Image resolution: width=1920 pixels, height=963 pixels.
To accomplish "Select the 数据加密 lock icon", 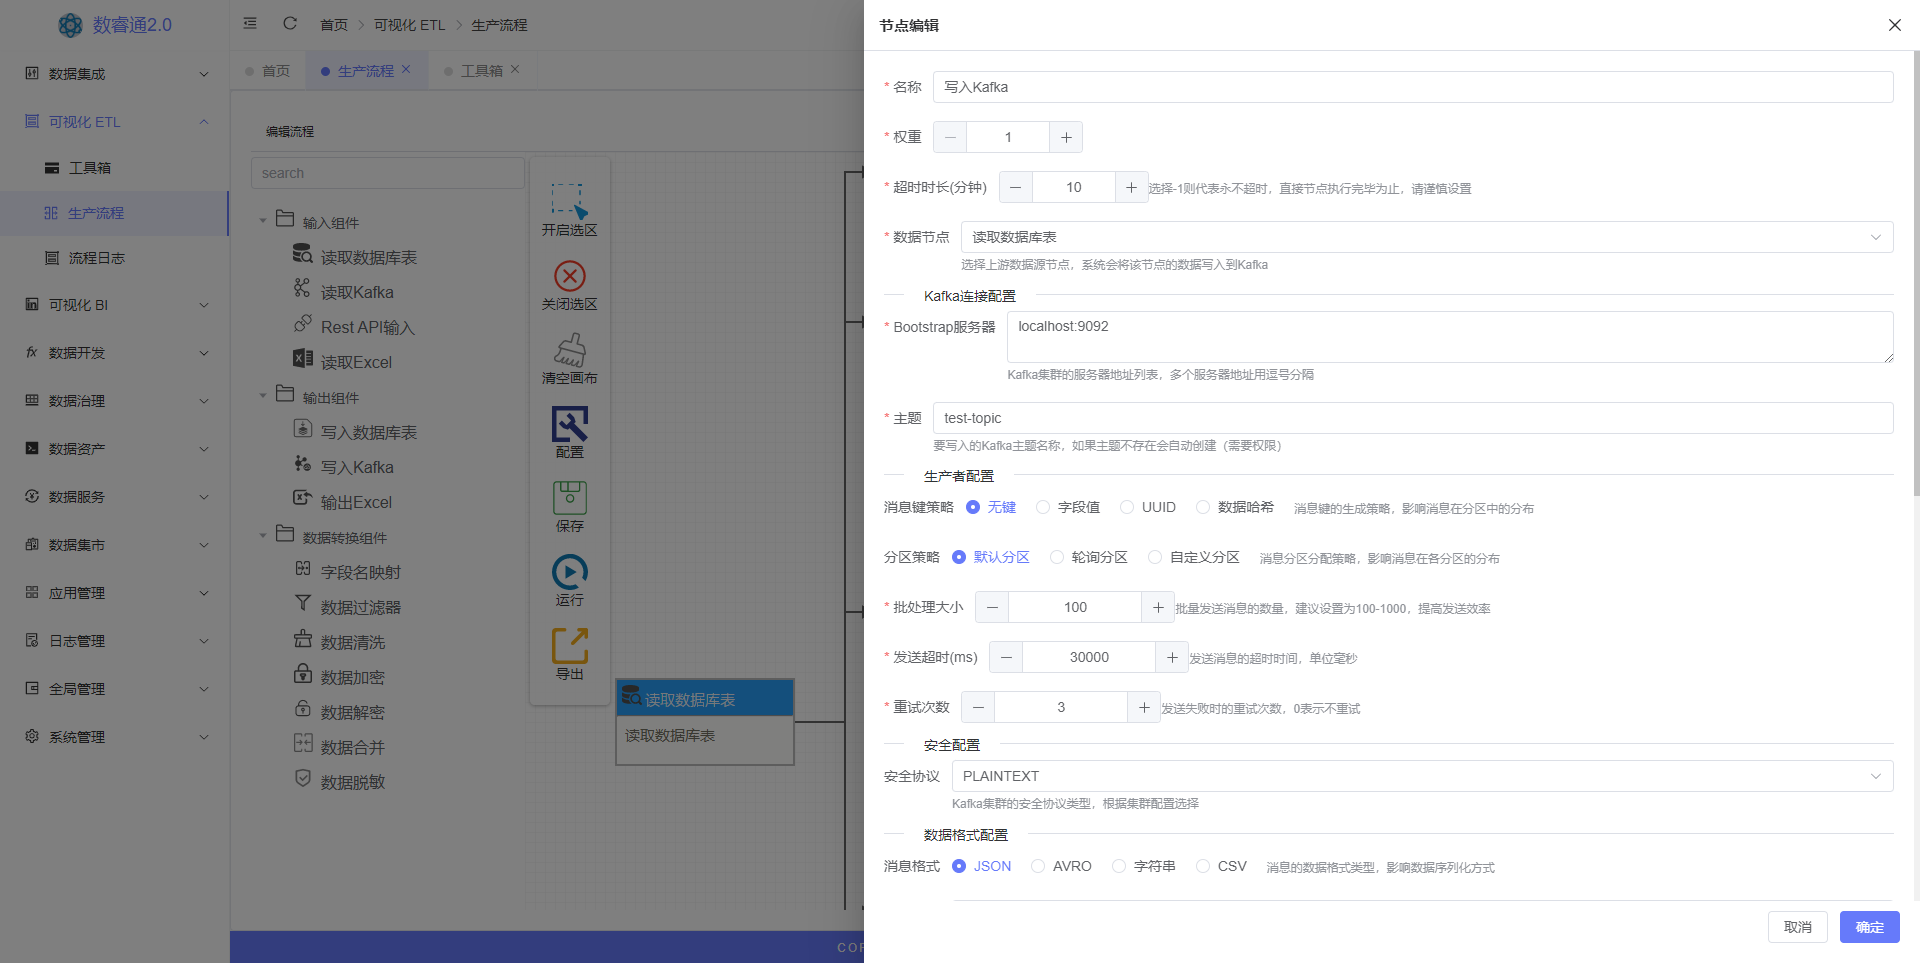I will click(303, 674).
